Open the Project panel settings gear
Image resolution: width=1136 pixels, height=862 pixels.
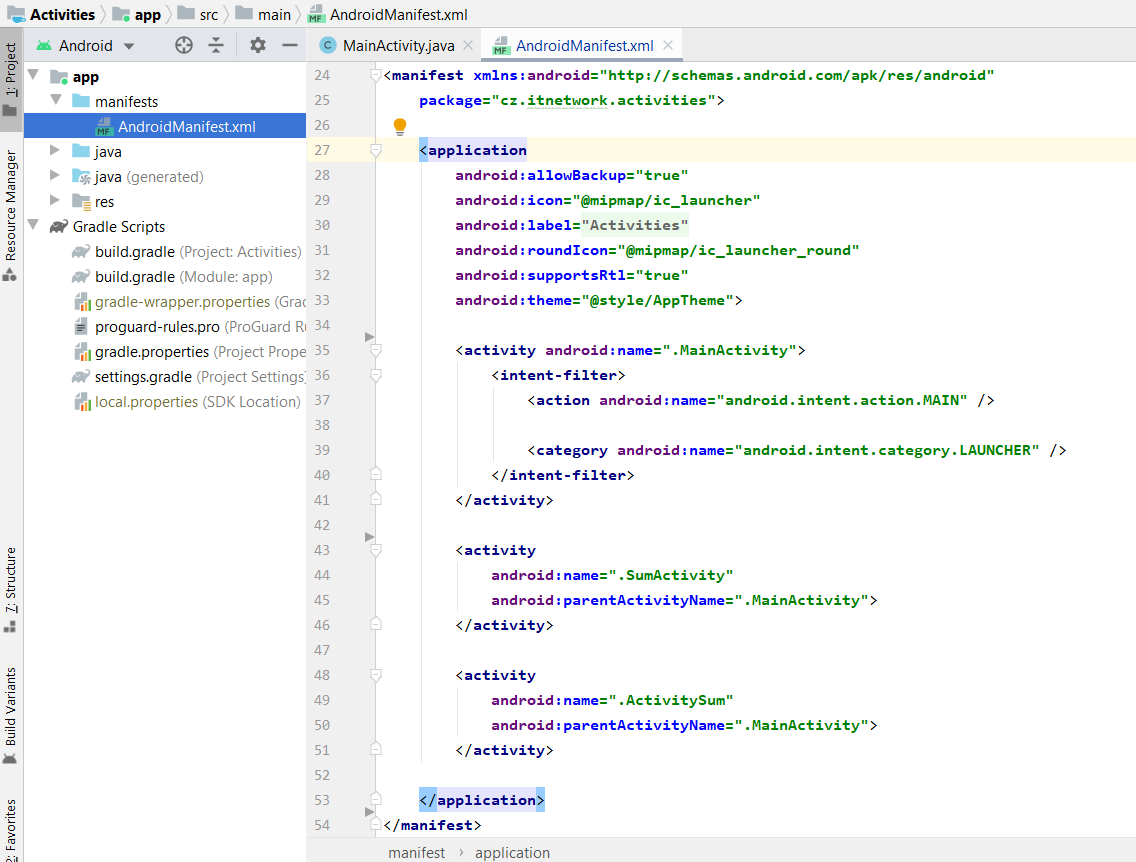click(258, 45)
